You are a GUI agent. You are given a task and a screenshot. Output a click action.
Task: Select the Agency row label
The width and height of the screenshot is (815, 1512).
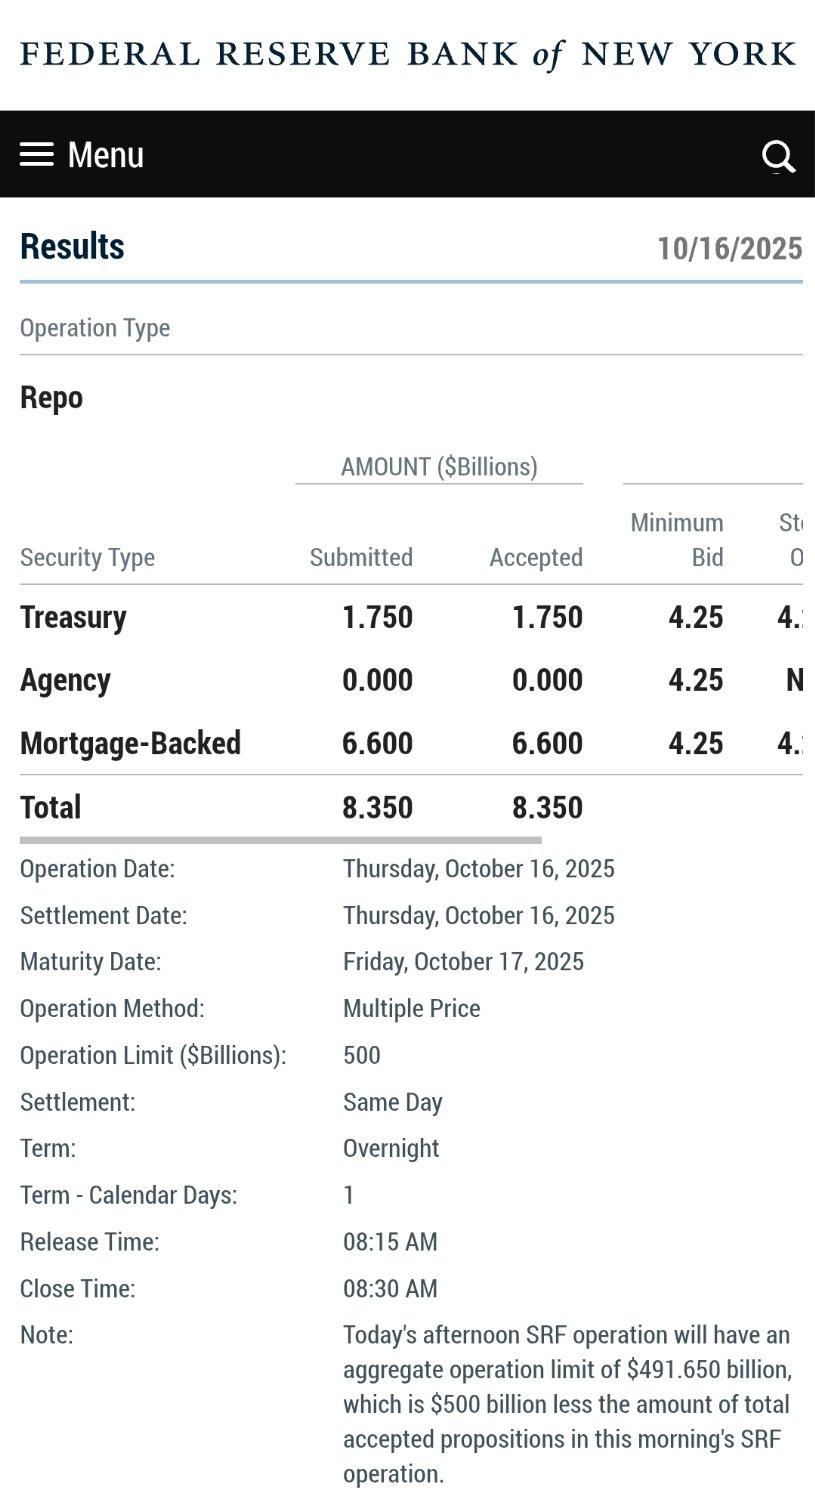point(65,680)
